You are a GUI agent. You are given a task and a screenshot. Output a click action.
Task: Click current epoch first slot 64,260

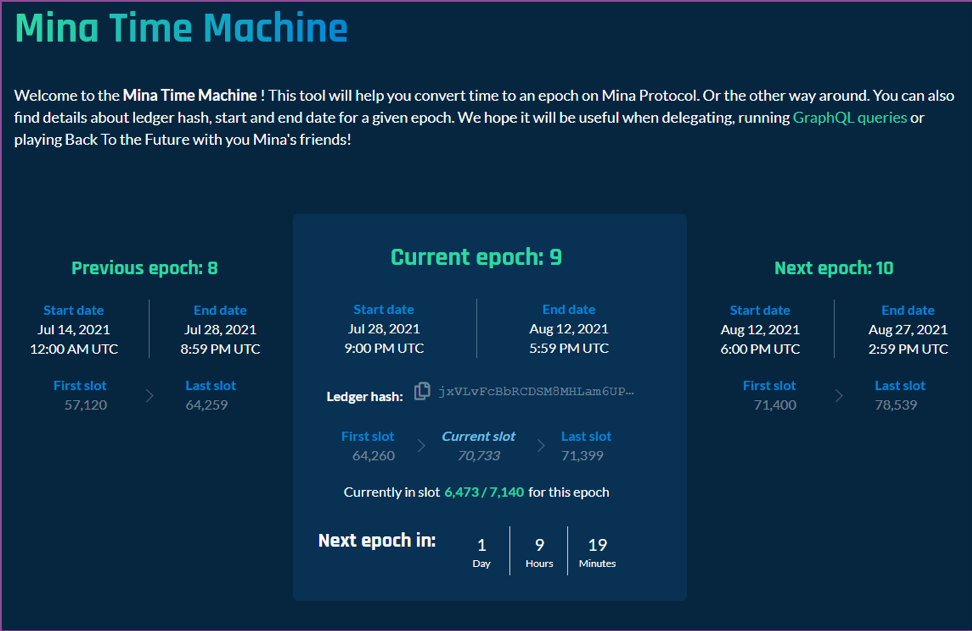[373, 456]
